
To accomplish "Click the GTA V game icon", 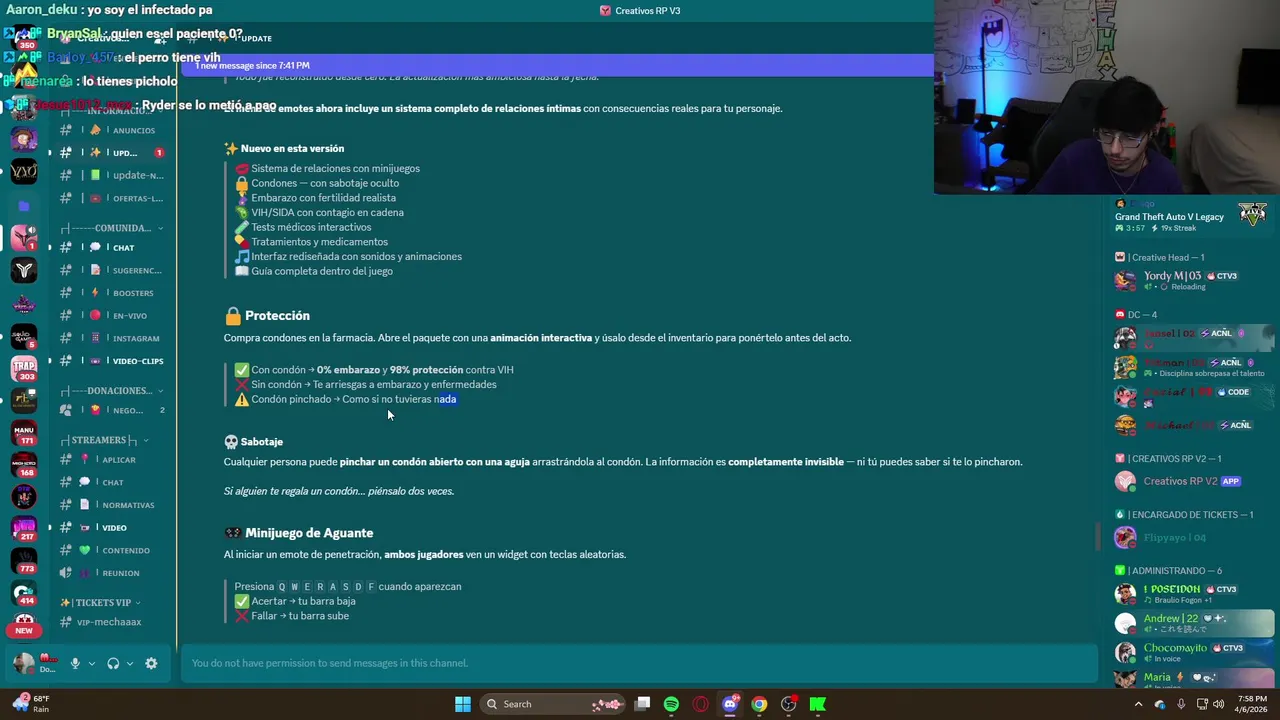I will point(1253,213).
